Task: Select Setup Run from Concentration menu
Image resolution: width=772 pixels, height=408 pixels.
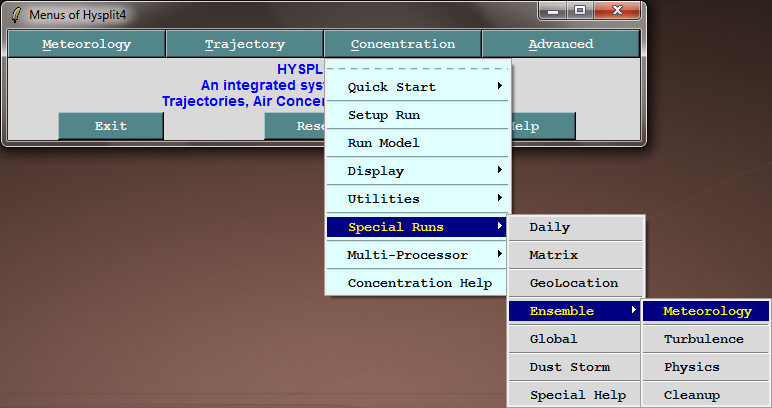Action: coord(418,115)
